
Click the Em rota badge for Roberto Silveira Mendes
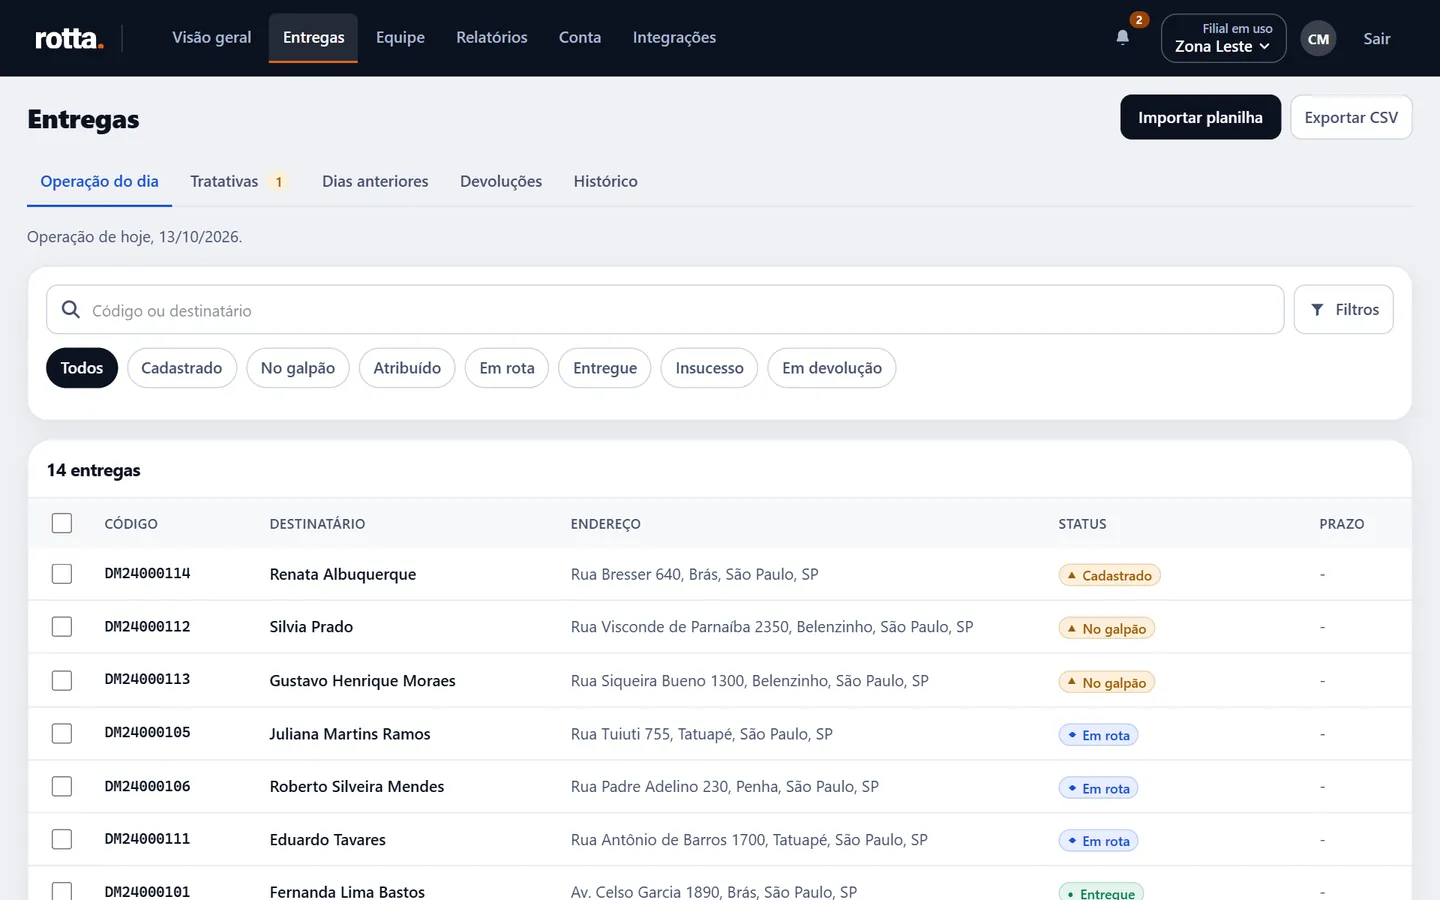coord(1098,788)
